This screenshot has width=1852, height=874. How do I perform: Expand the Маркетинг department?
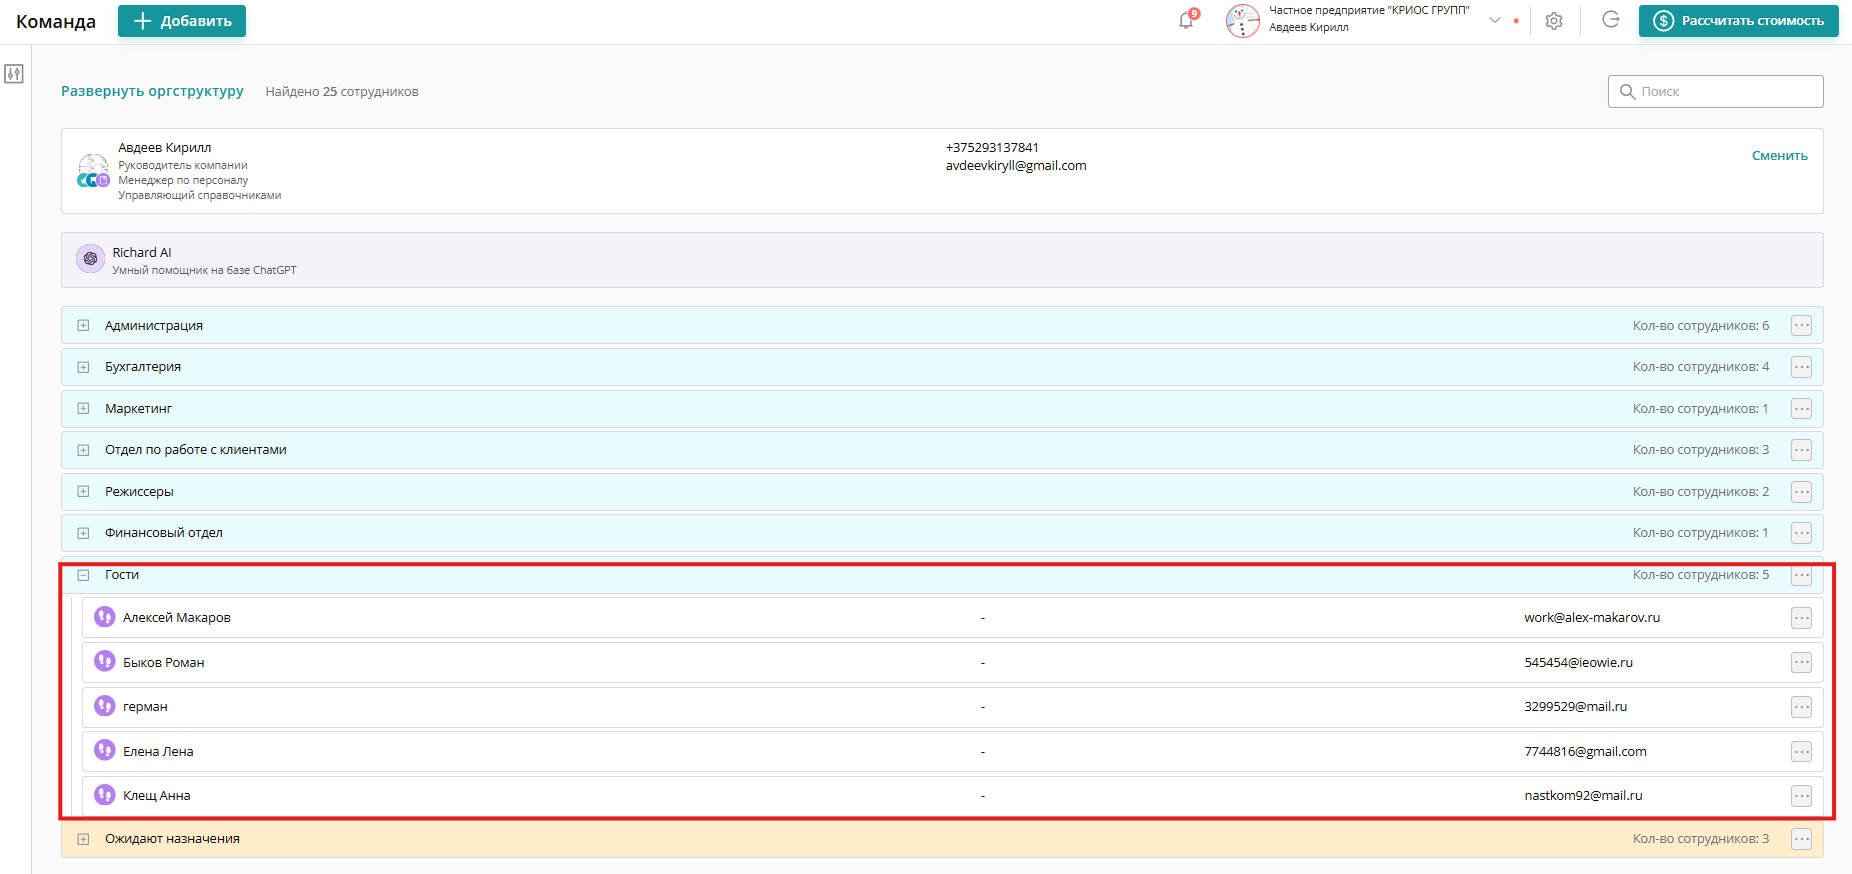(x=83, y=409)
